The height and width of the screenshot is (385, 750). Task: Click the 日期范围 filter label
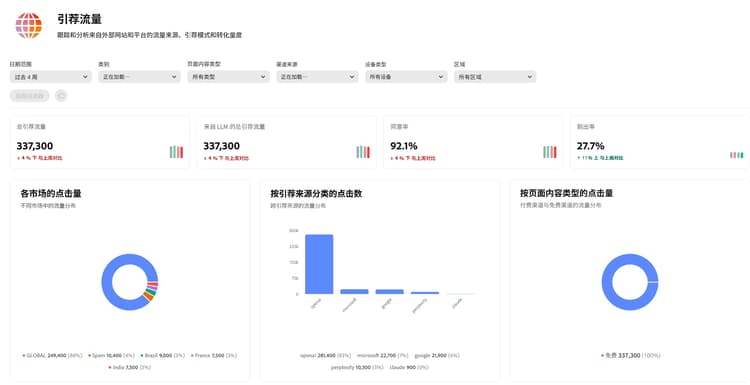[x=21, y=64]
